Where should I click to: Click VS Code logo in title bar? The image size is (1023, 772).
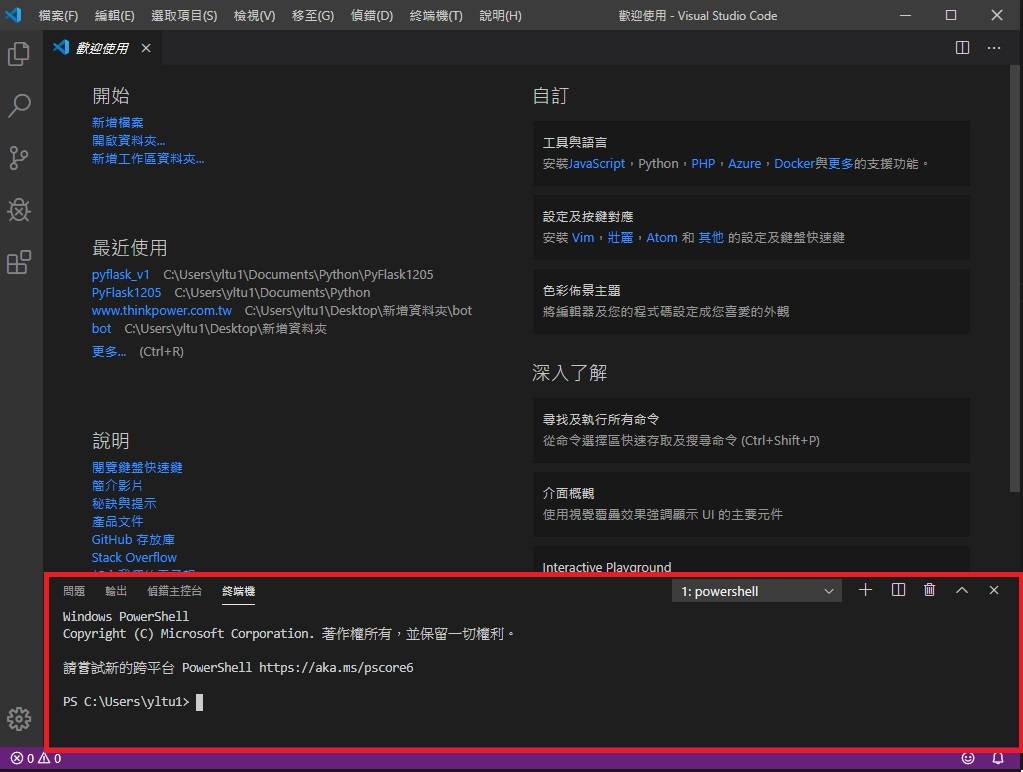(x=14, y=15)
